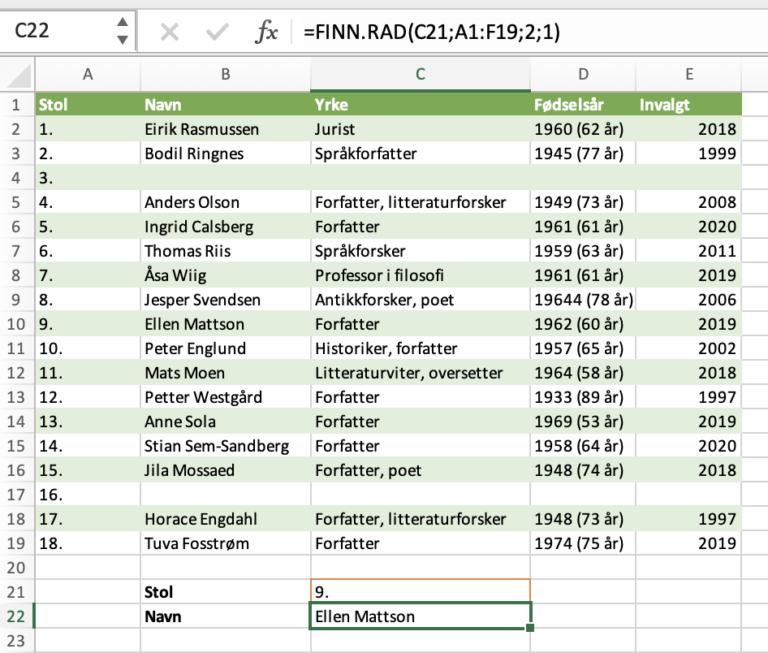Select column C header
Screen dimensions: 768x653
coord(420,74)
